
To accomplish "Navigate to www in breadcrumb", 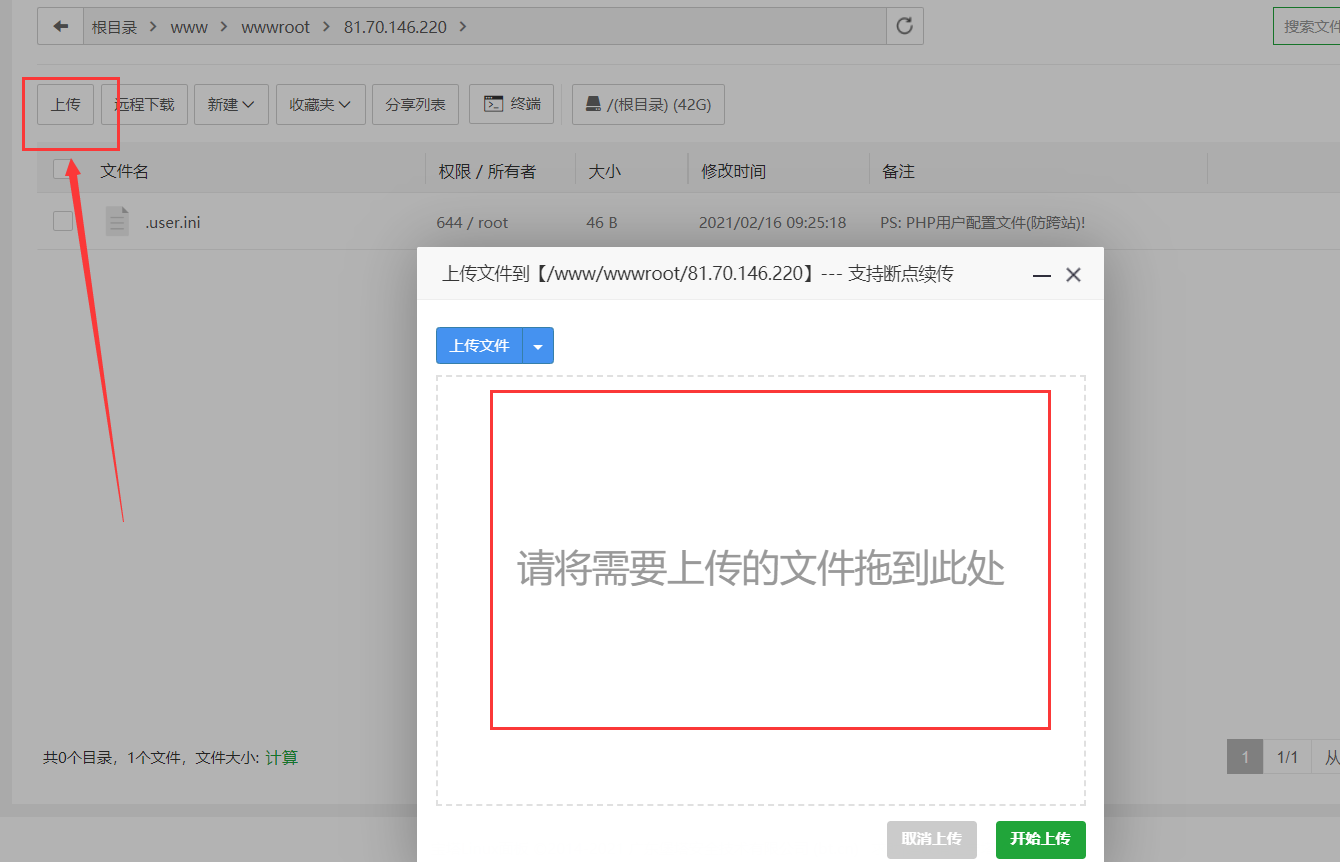I will 189,27.
